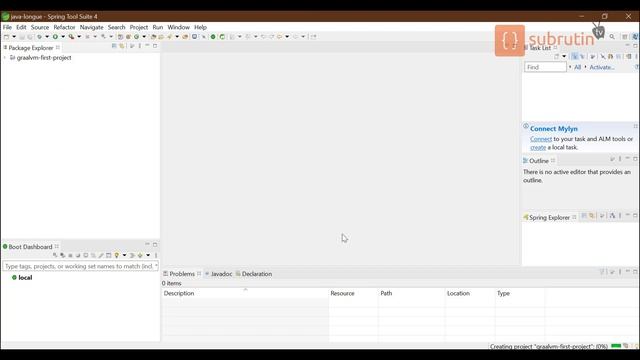Click the Boot Dashboard stop square icon

click(70, 256)
